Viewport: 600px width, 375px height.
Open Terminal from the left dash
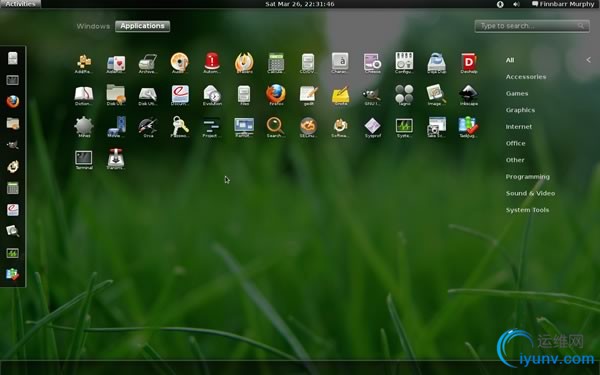pyautogui.click(x=13, y=80)
